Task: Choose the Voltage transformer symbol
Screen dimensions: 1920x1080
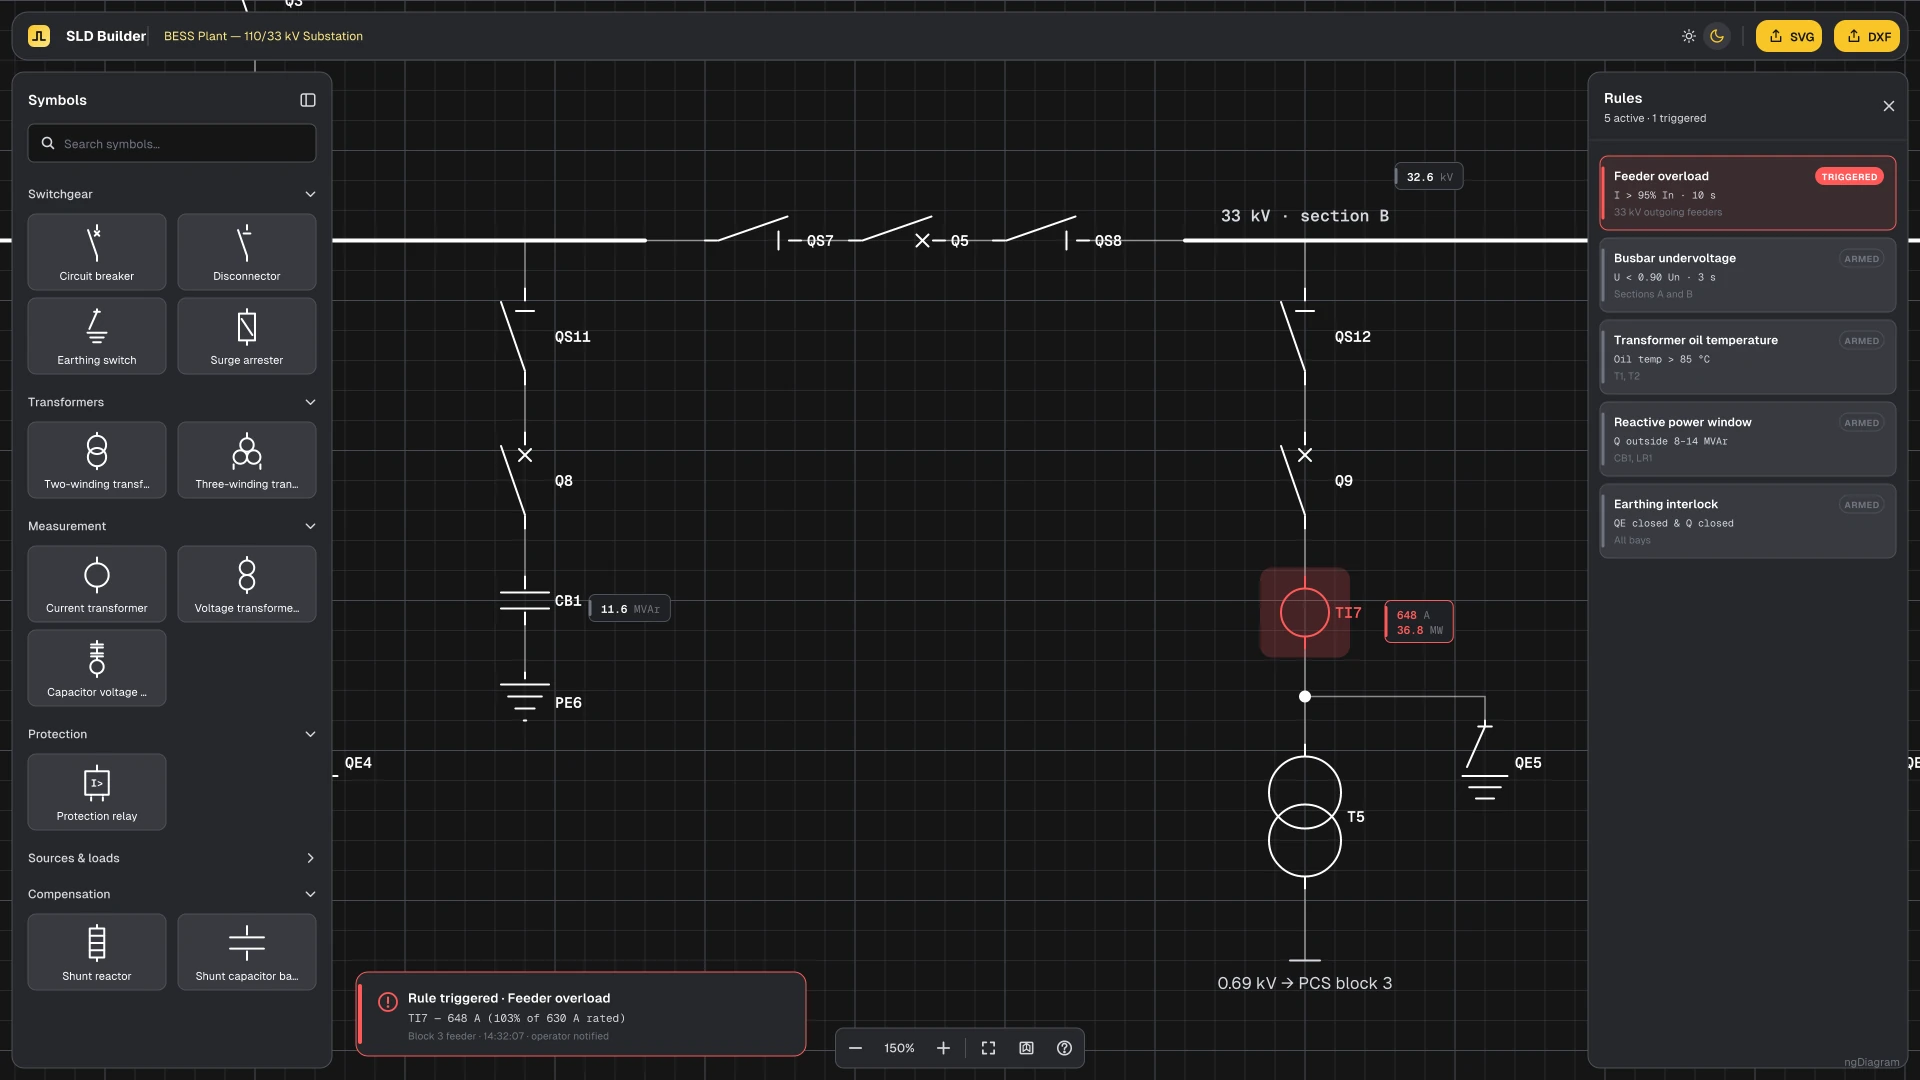Action: point(247,584)
